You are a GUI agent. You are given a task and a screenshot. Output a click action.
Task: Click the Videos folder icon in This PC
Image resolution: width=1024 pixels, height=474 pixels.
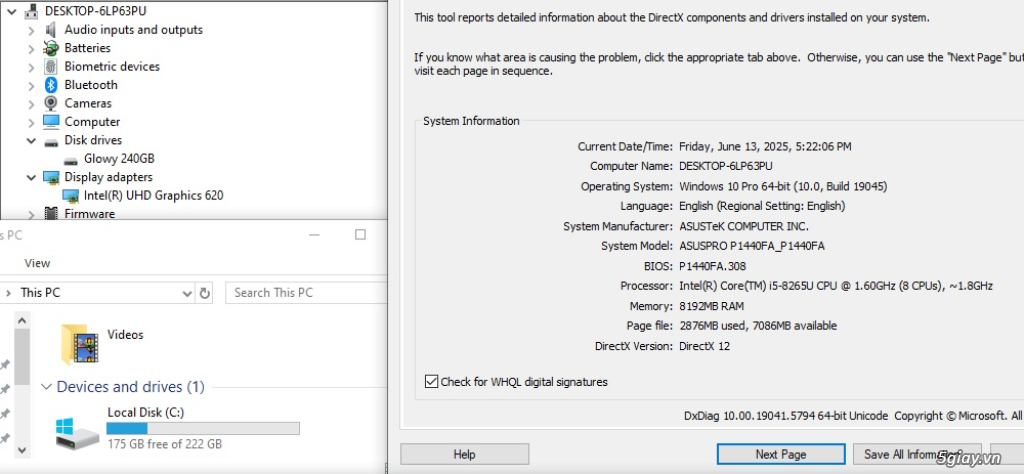coord(79,344)
